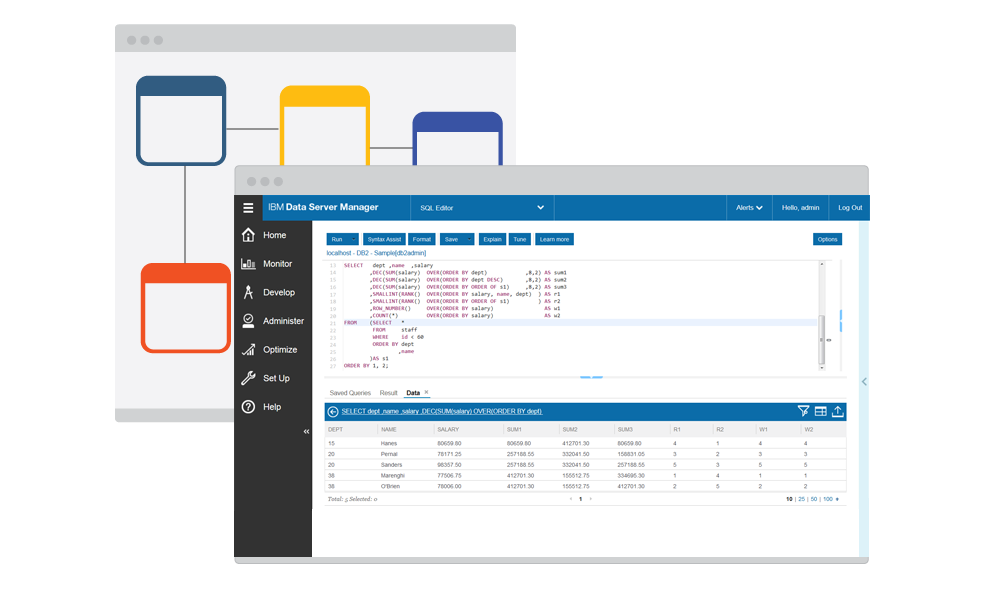The height and width of the screenshot is (600, 1000).
Task: Collapse the sidebar with double-chevron
Action: point(306,432)
